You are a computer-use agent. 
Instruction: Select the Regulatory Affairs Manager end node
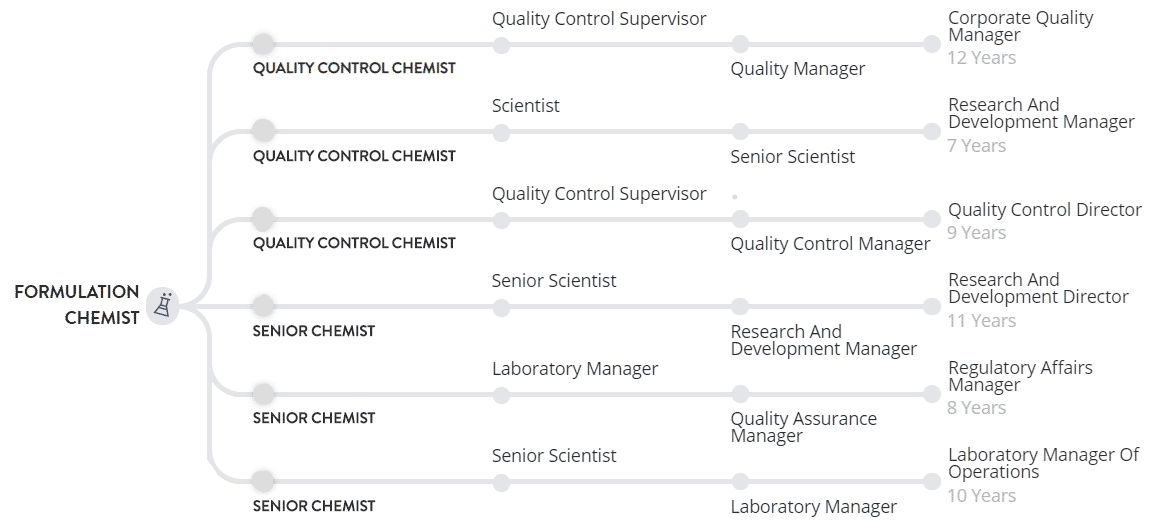pyautogui.click(x=932, y=394)
